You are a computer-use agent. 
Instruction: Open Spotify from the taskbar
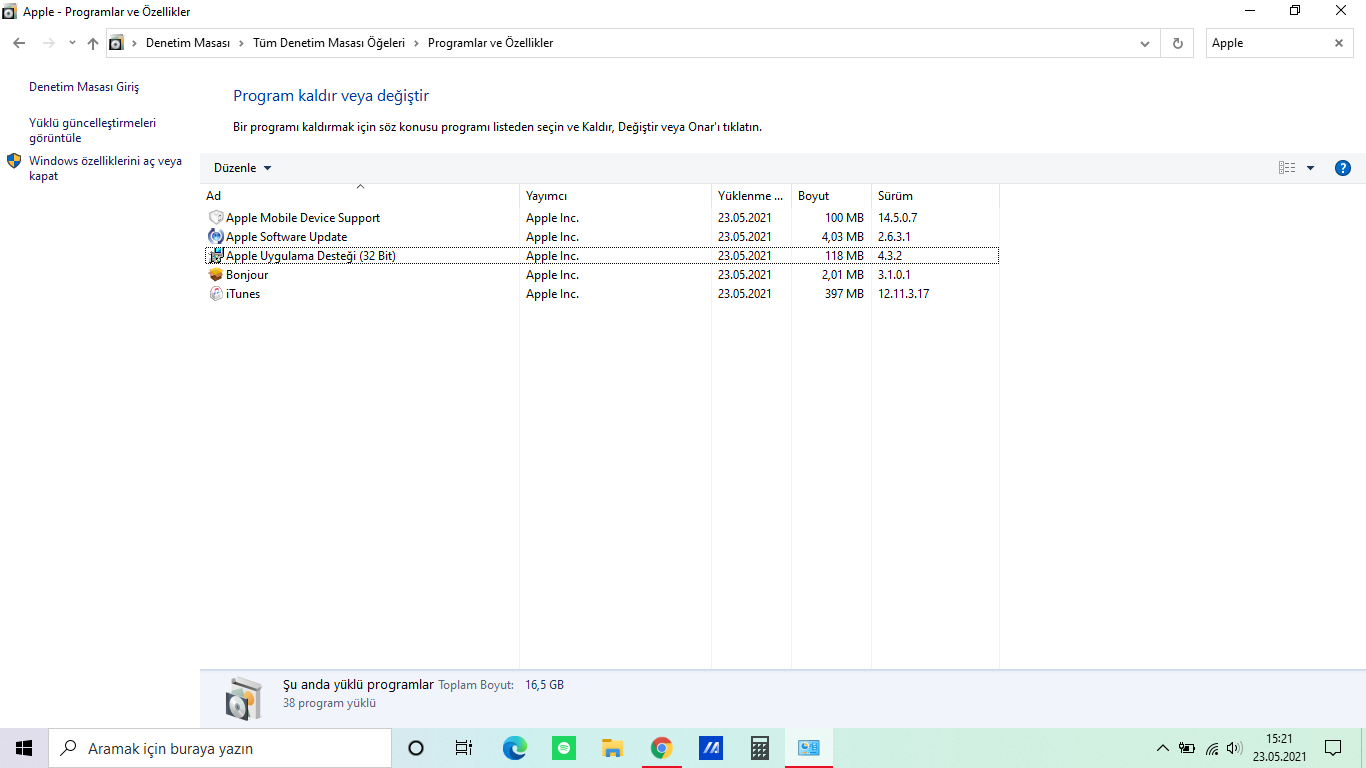(x=563, y=748)
